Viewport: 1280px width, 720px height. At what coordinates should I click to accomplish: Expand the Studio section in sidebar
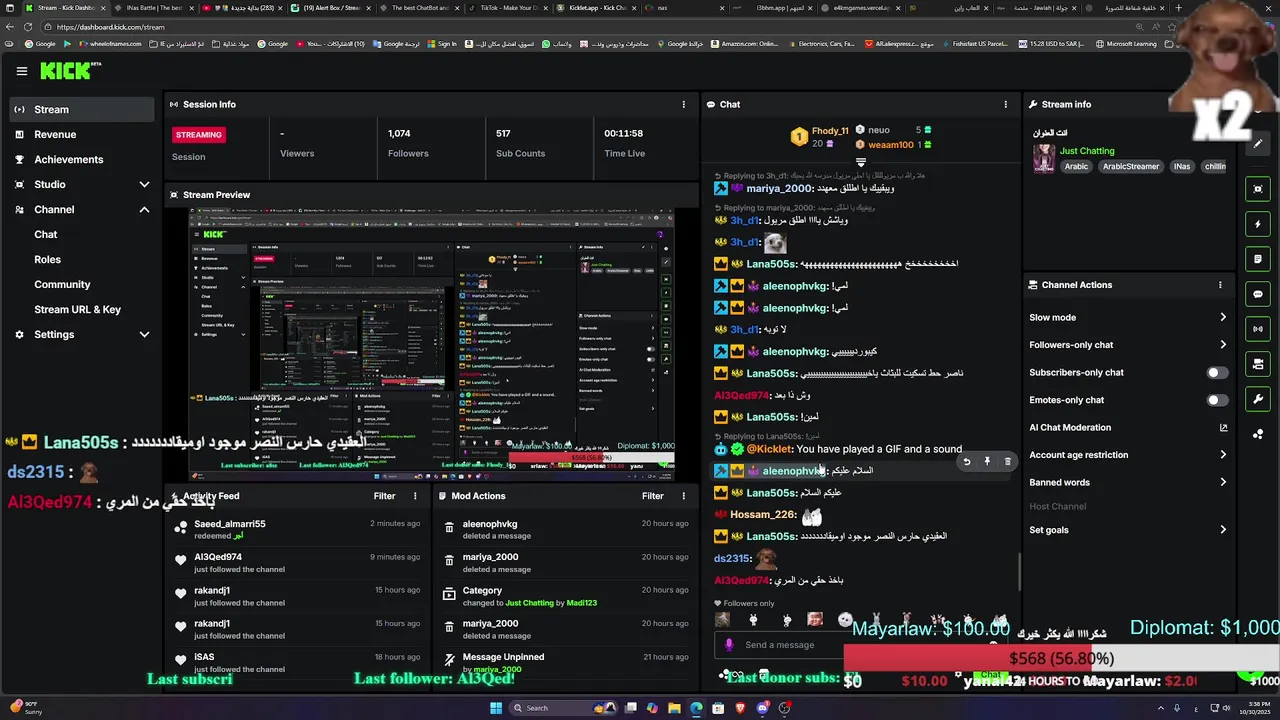coord(144,185)
